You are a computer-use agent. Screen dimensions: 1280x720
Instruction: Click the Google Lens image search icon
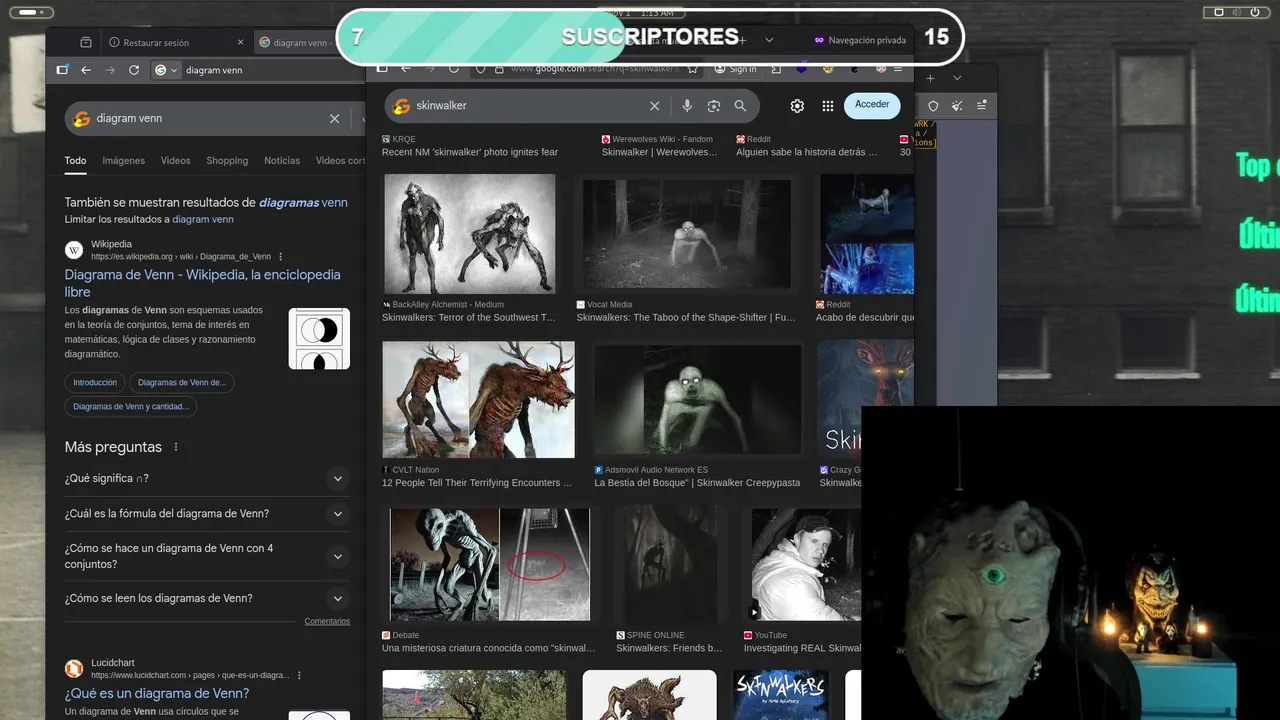[x=714, y=106]
